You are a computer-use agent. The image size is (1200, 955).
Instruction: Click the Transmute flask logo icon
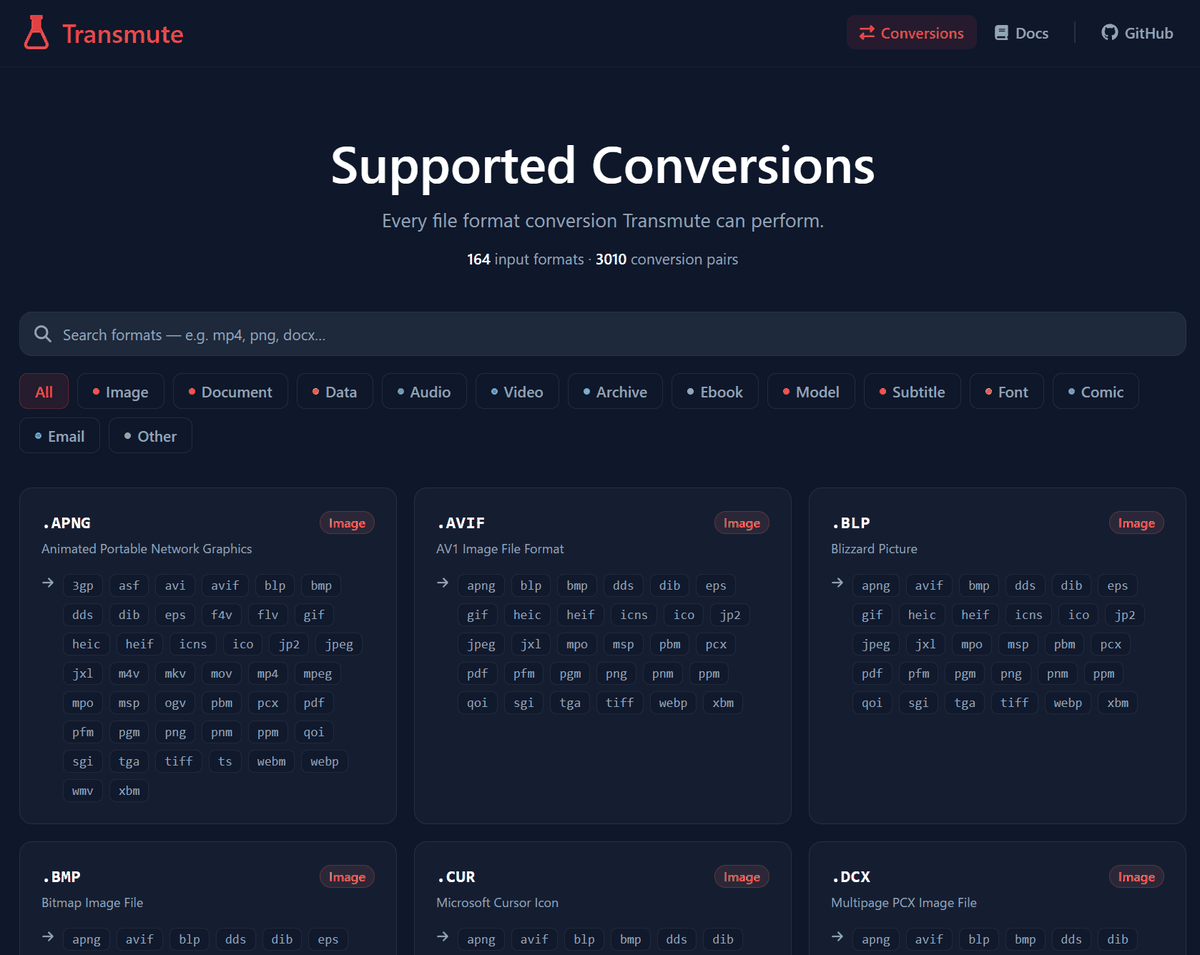coord(36,33)
